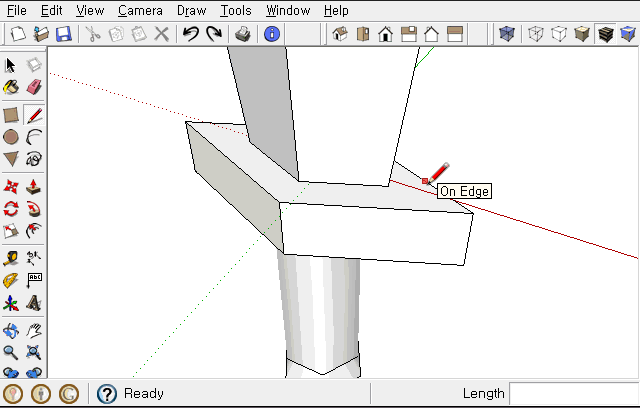Click the Ready status text
The width and height of the screenshot is (640, 408).
144,393
